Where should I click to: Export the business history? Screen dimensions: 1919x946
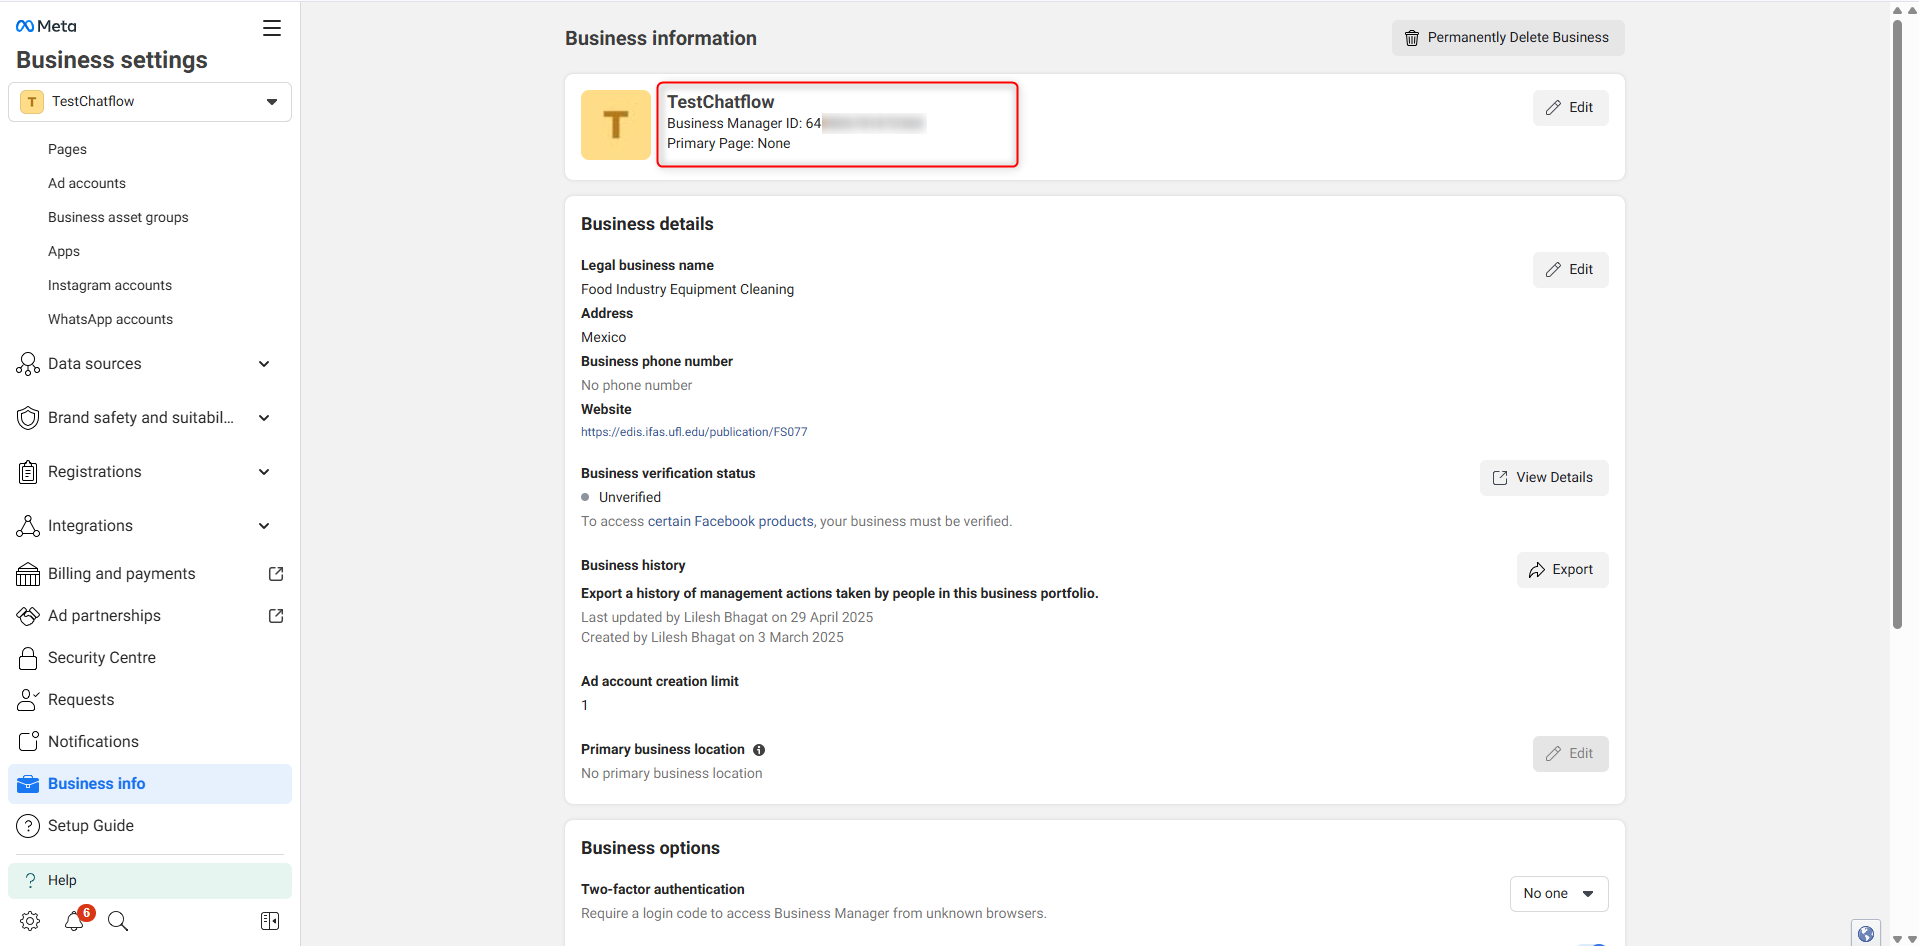(x=1562, y=570)
